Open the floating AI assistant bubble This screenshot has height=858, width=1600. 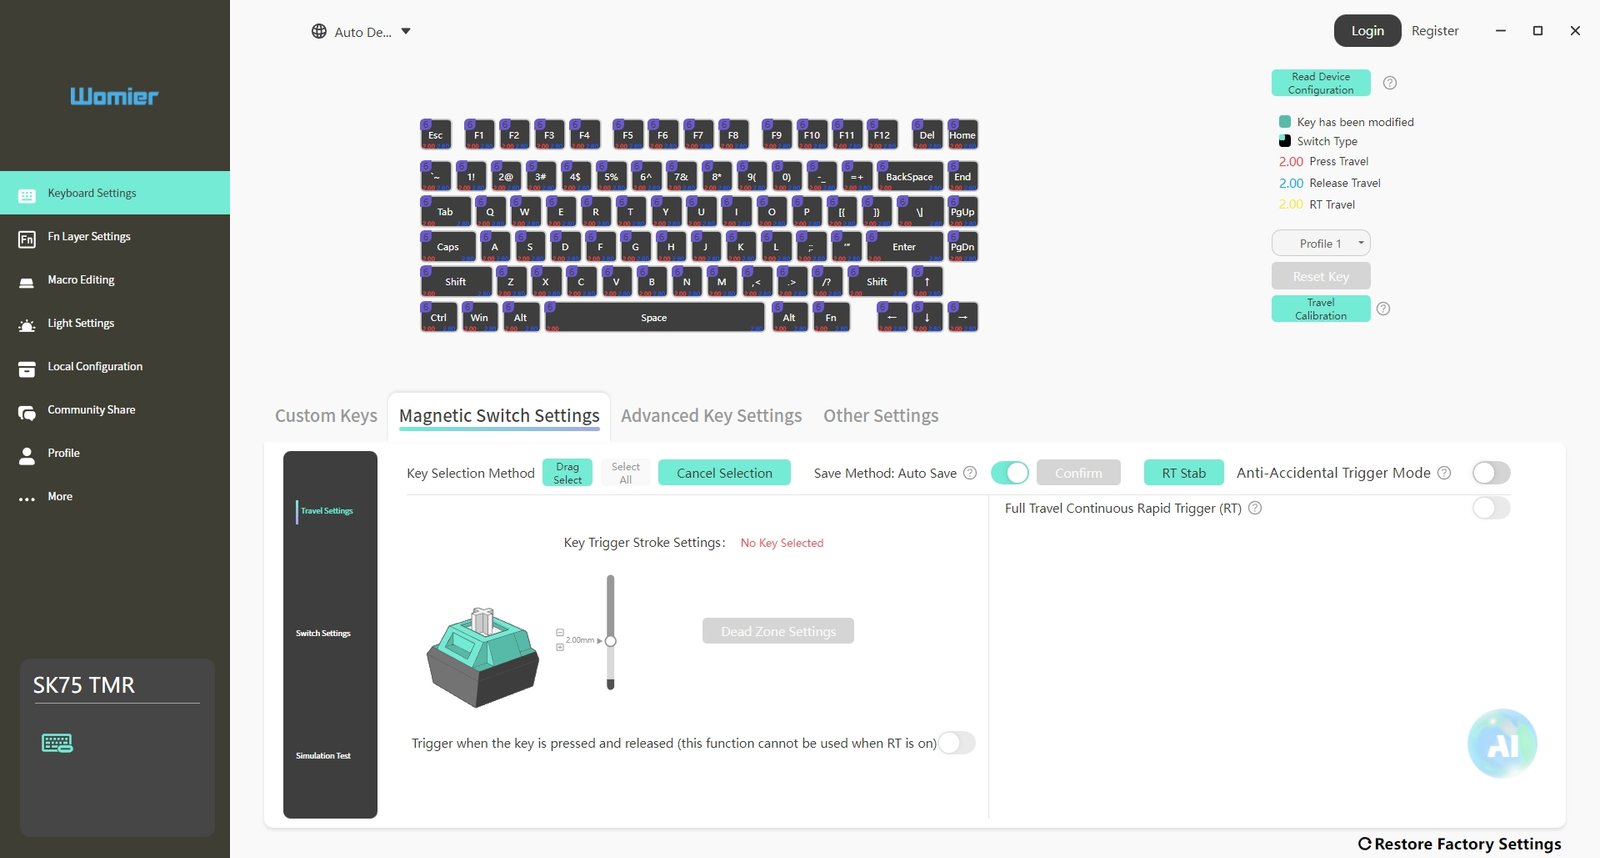coord(1501,744)
